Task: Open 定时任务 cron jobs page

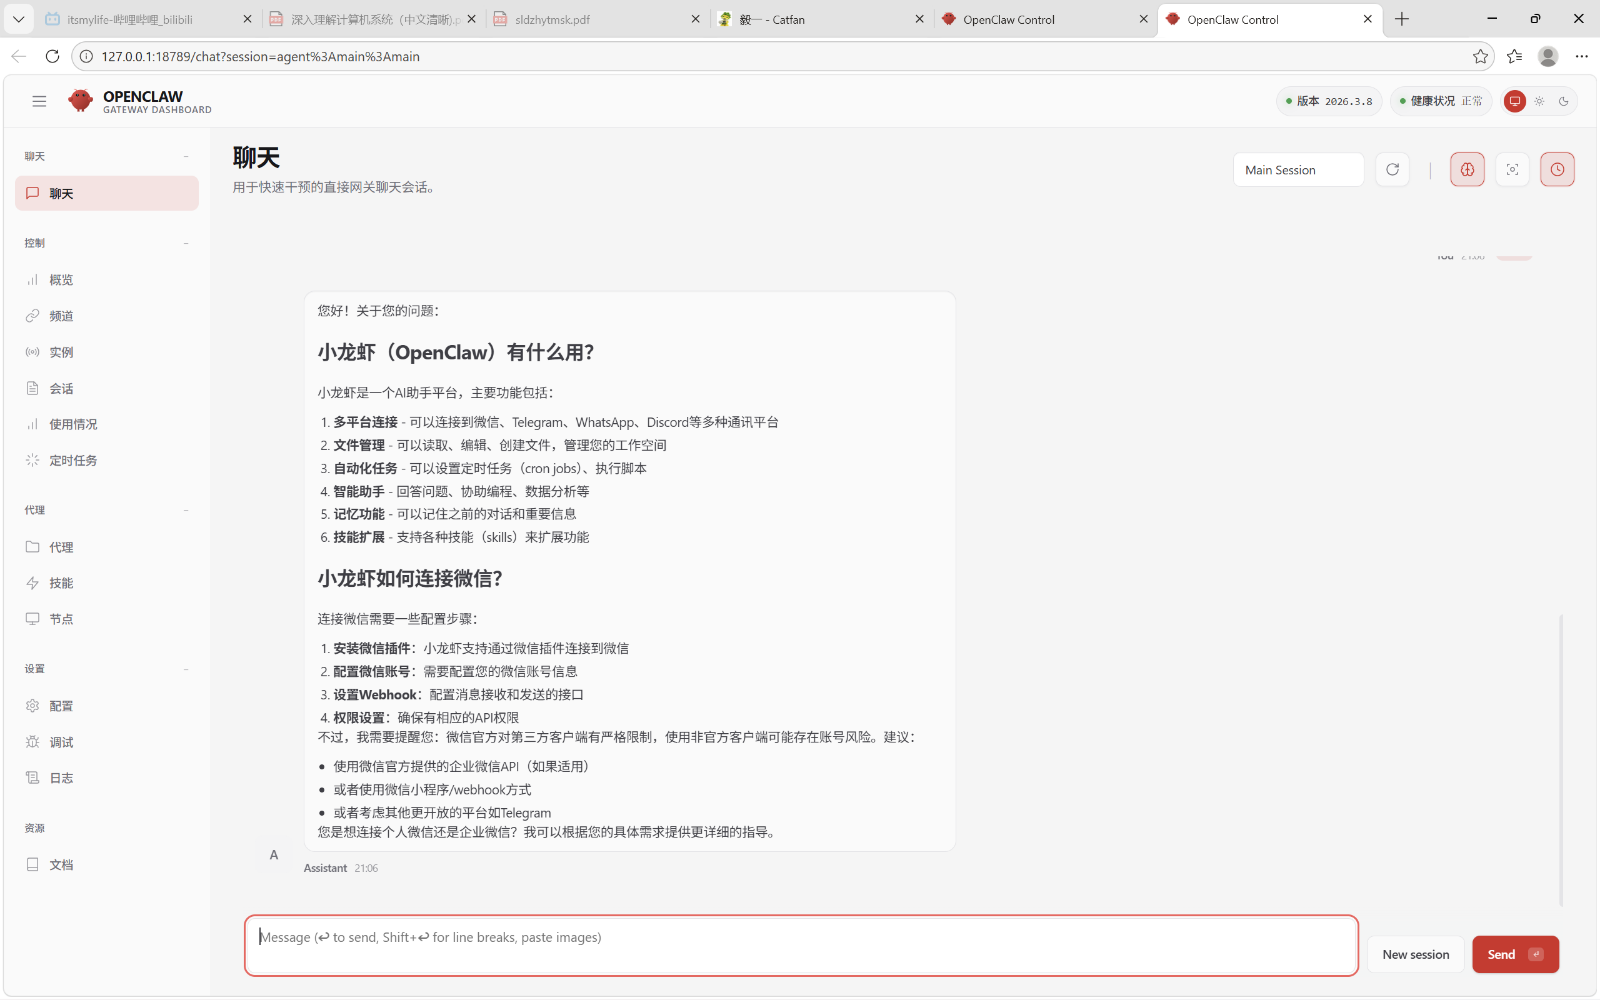Action: (x=107, y=460)
